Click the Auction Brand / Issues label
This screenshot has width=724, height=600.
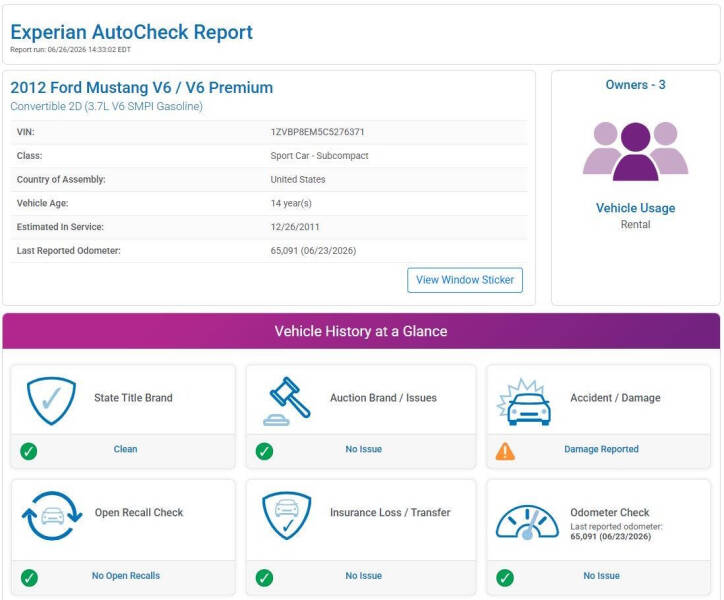[x=383, y=398]
